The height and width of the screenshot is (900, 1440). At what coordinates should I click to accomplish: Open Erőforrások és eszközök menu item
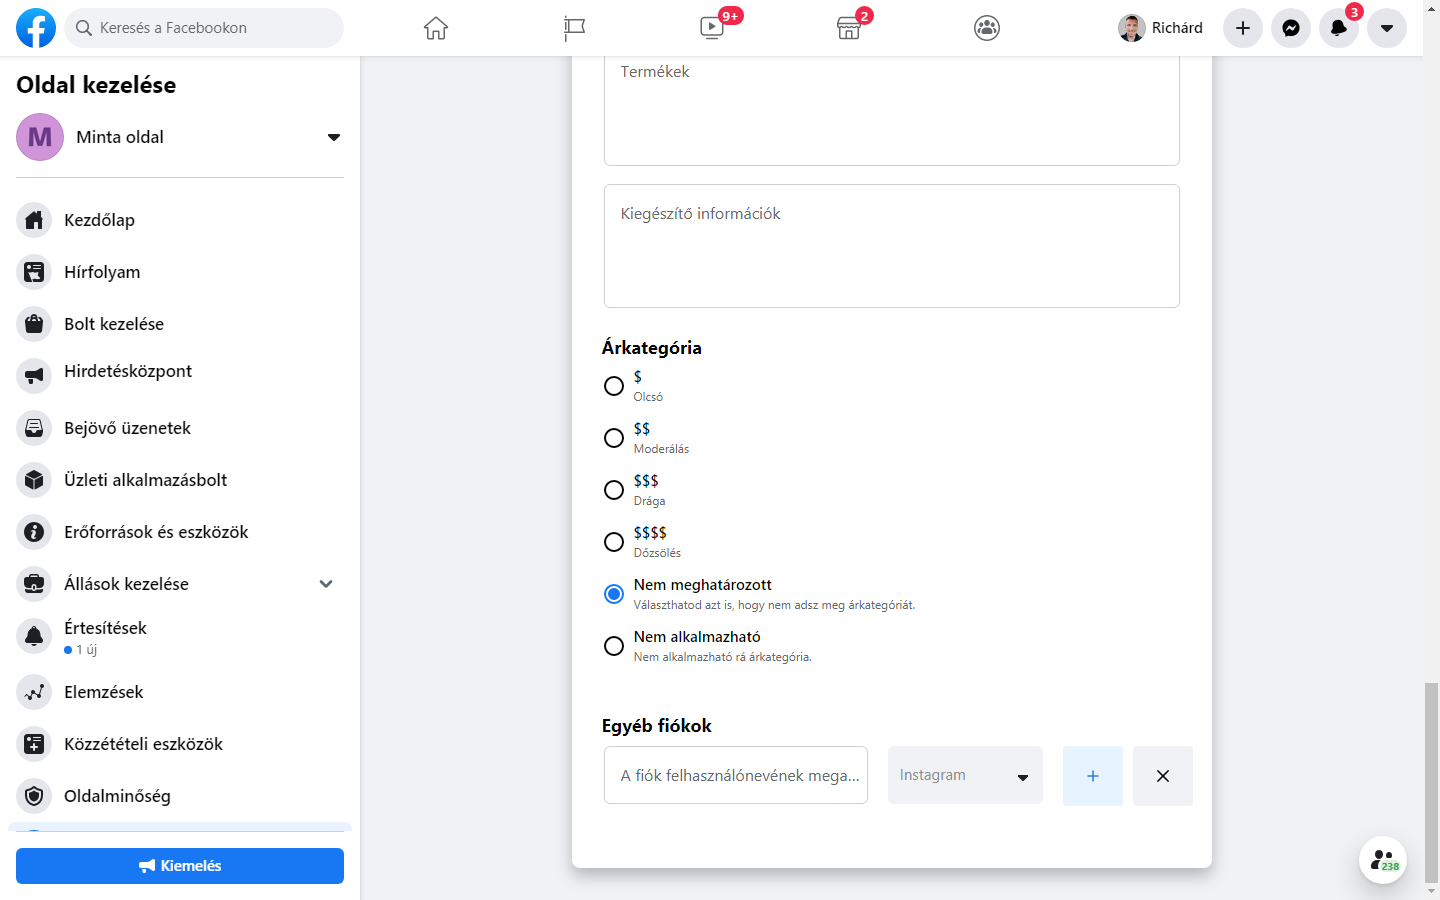(x=180, y=532)
